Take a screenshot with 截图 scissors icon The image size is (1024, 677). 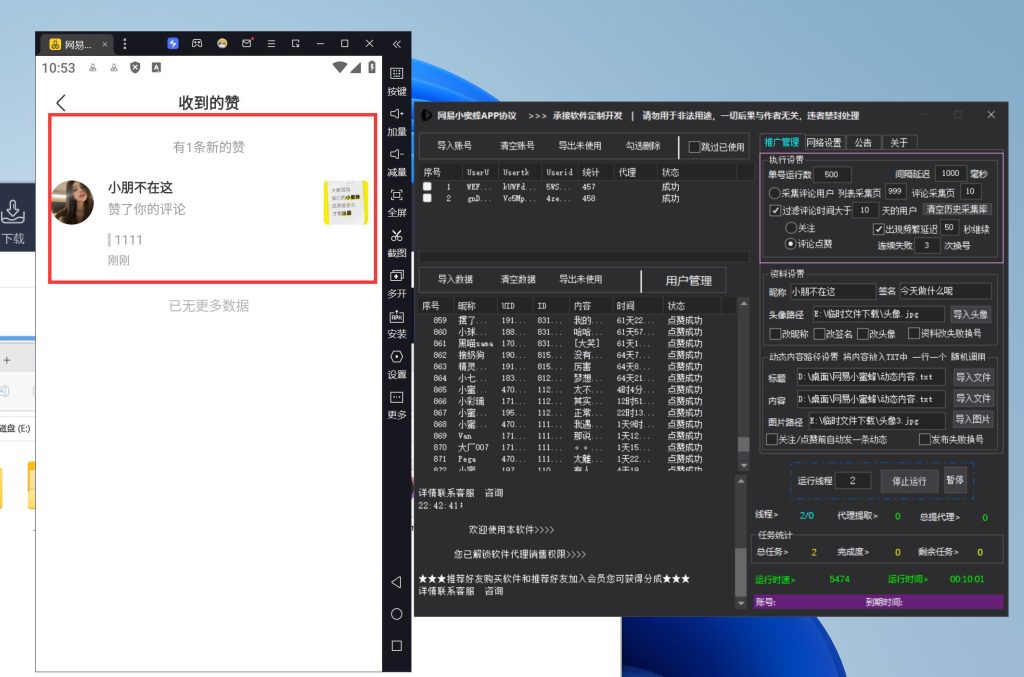(x=397, y=236)
